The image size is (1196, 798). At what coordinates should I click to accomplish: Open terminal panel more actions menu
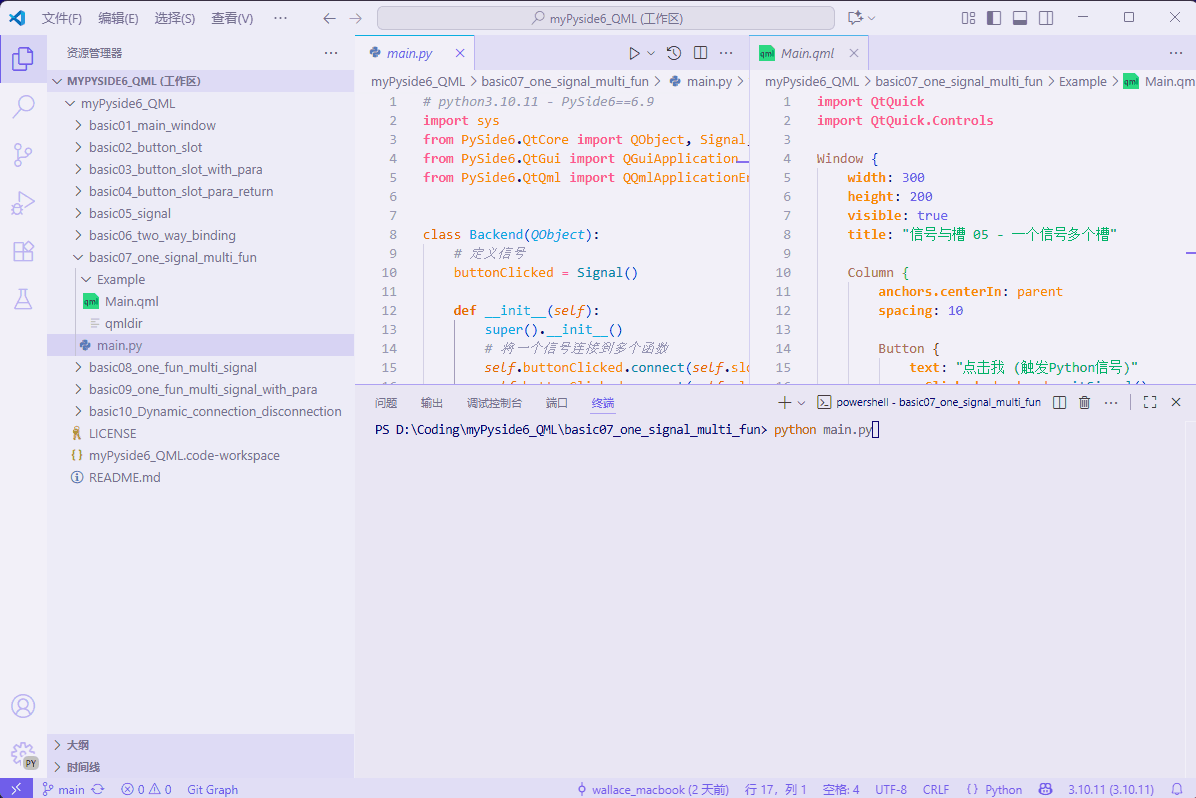point(1111,402)
